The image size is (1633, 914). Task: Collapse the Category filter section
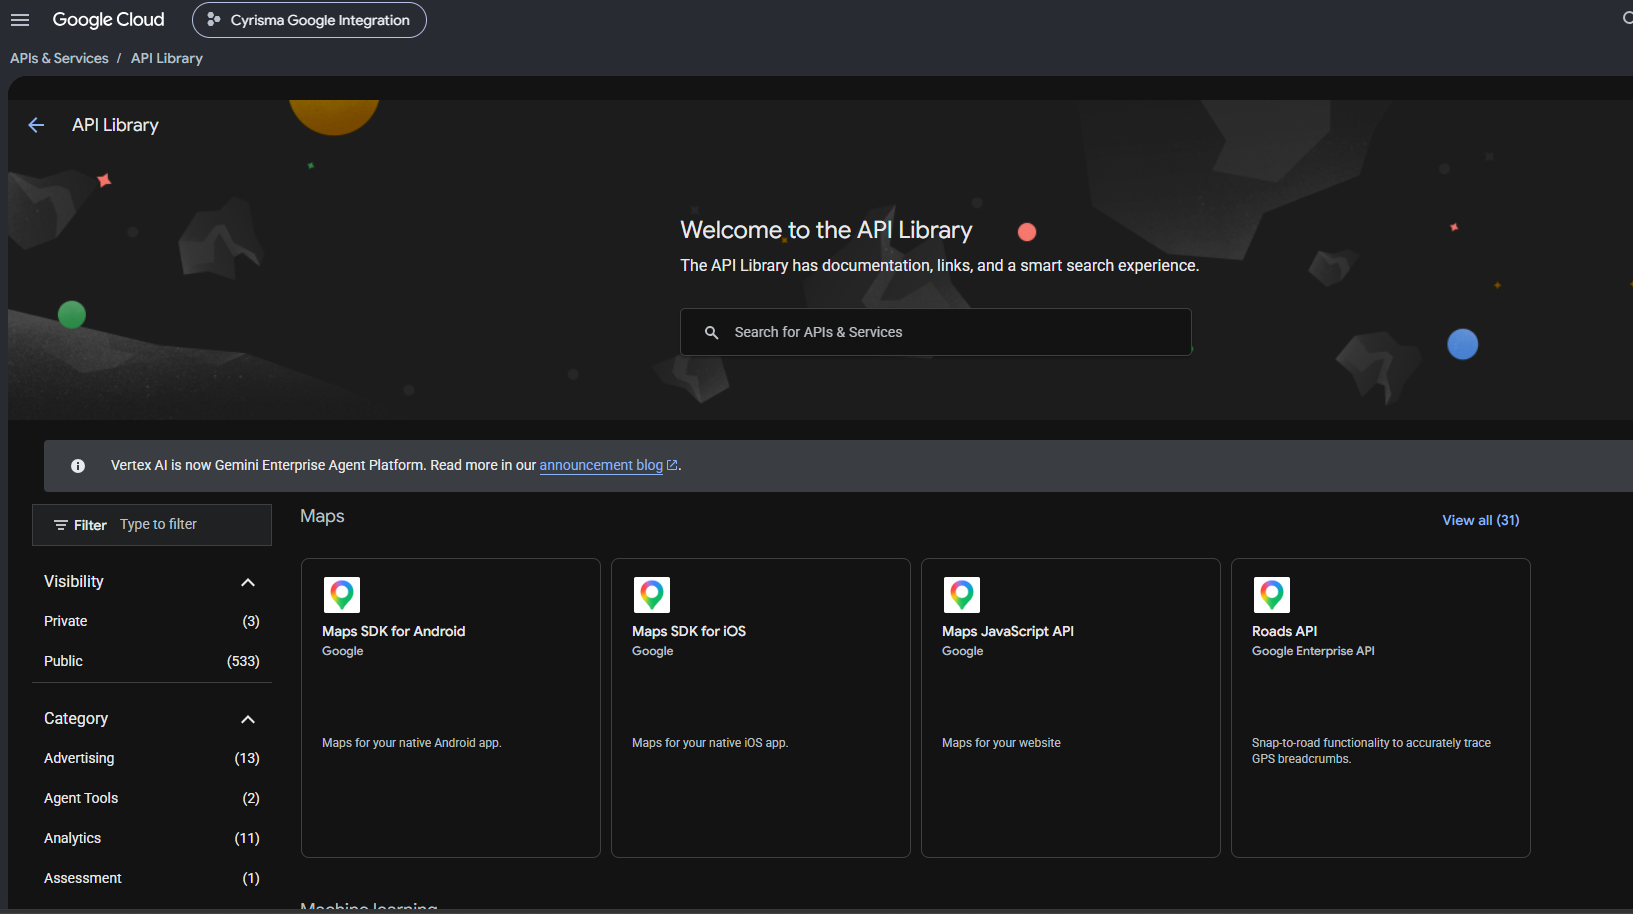[x=248, y=719]
